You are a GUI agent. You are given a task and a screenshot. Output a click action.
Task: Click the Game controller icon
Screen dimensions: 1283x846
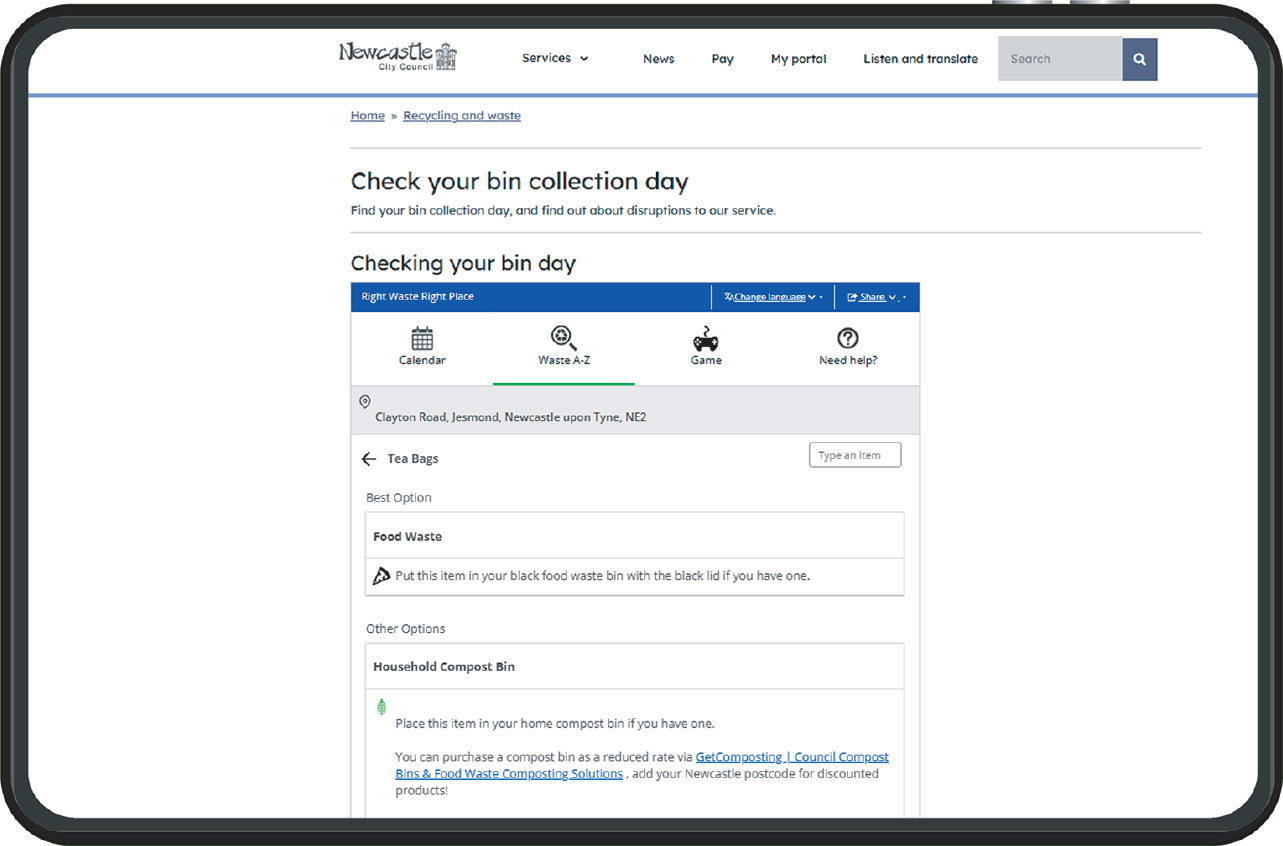pyautogui.click(x=705, y=338)
